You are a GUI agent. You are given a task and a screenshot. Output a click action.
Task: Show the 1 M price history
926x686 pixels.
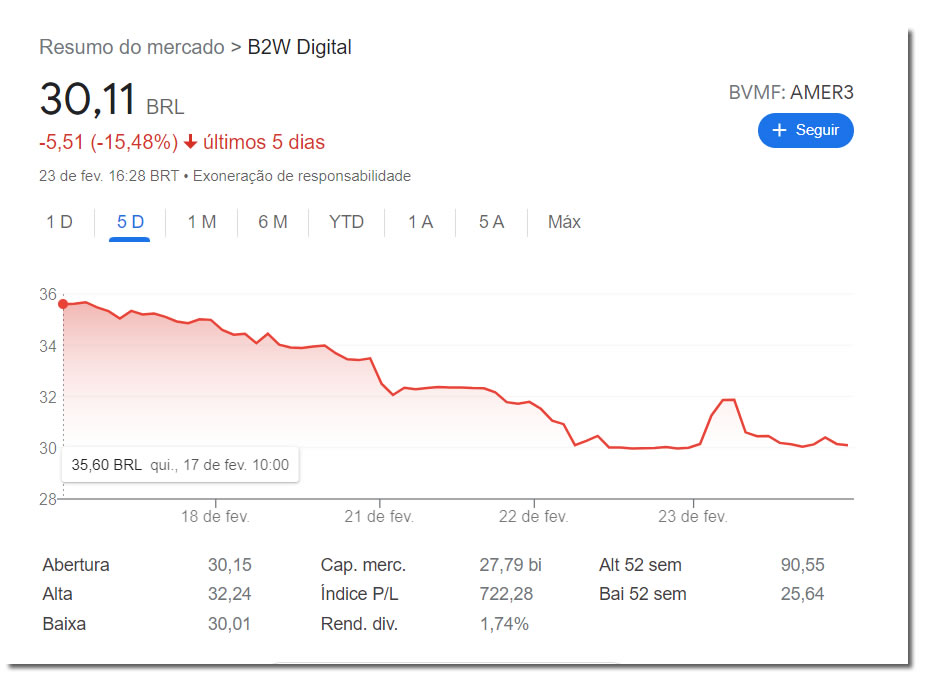click(201, 222)
